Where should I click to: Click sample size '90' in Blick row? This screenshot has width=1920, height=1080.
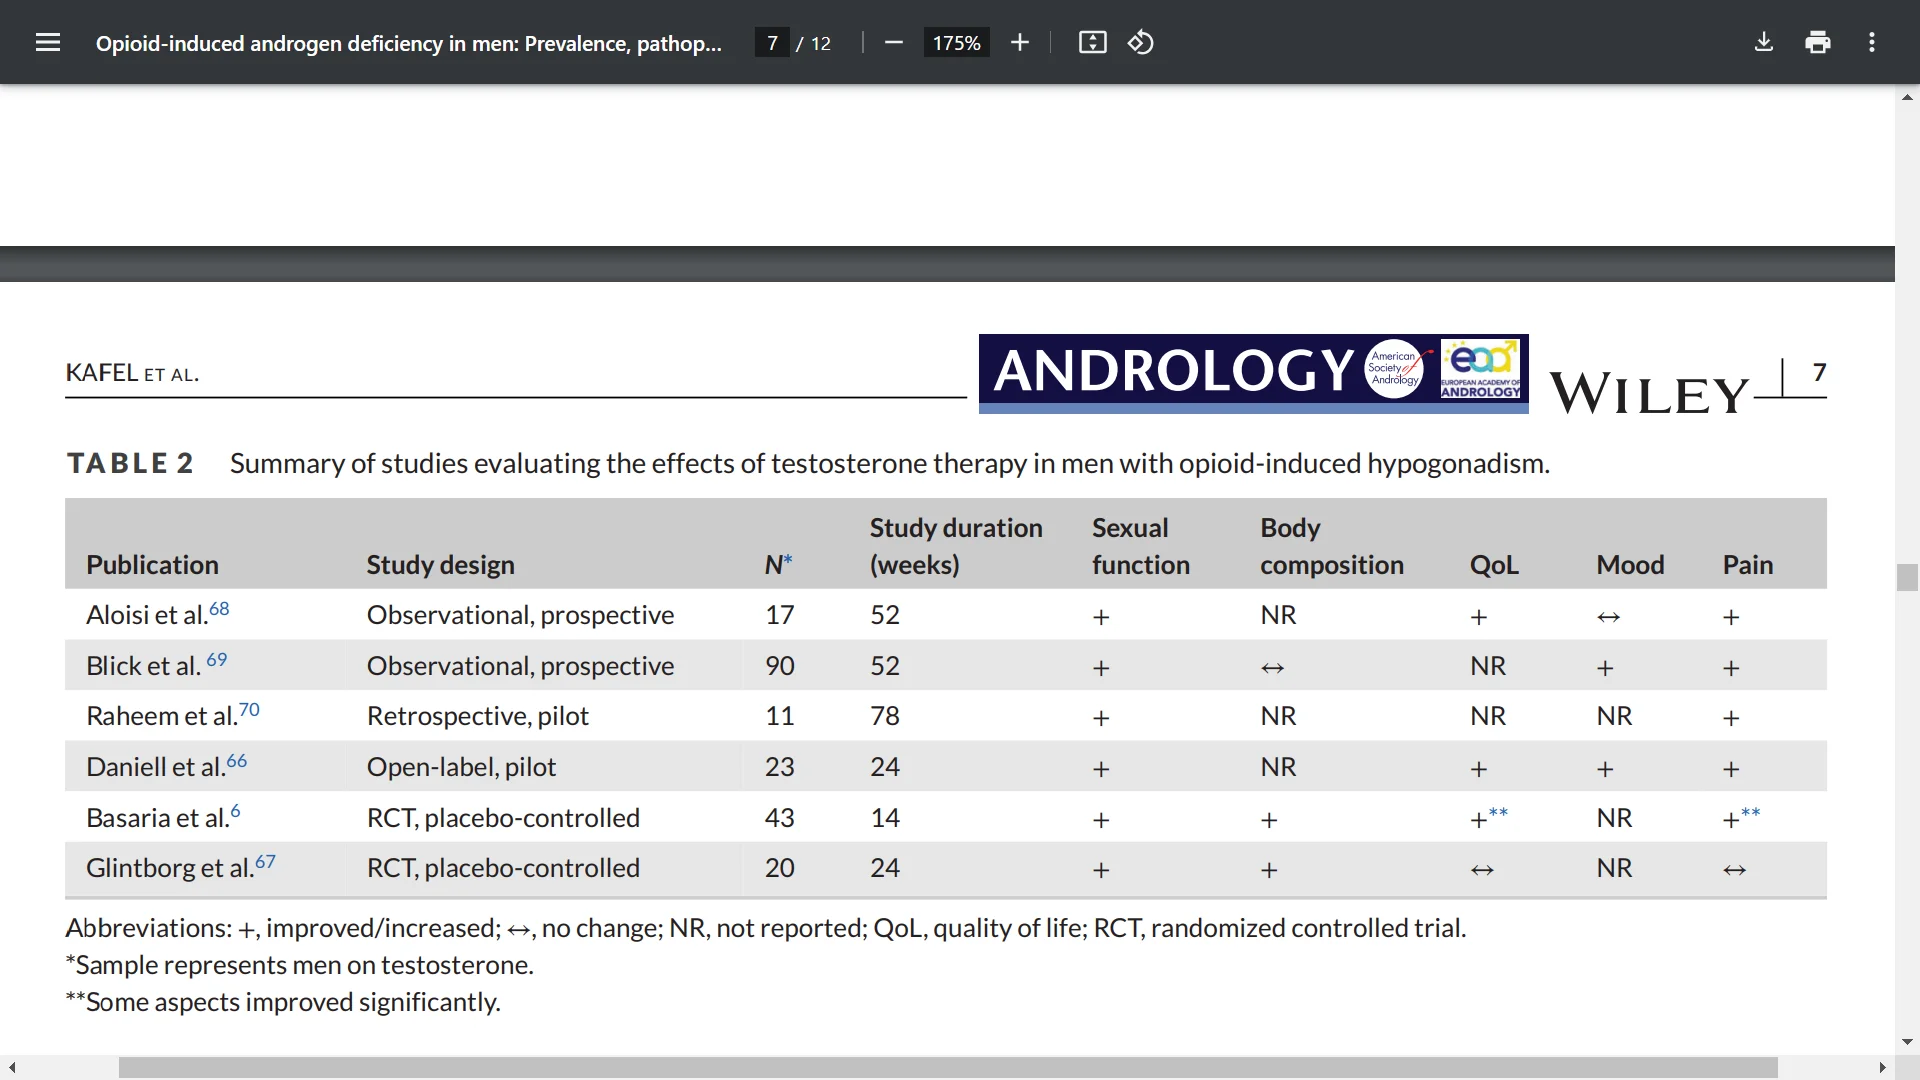[x=780, y=666]
